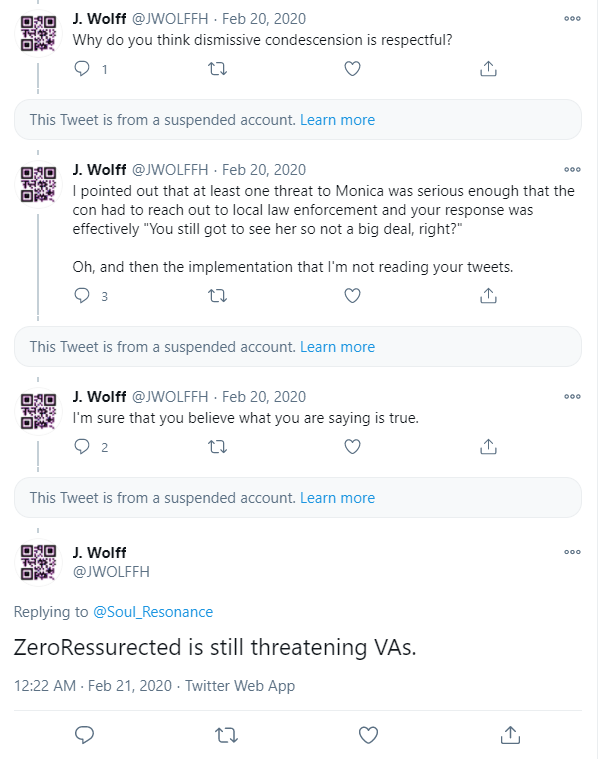This screenshot has height=759, width=599.
Task: Like the 'you believe what you are saying' tweet
Action: 352,446
